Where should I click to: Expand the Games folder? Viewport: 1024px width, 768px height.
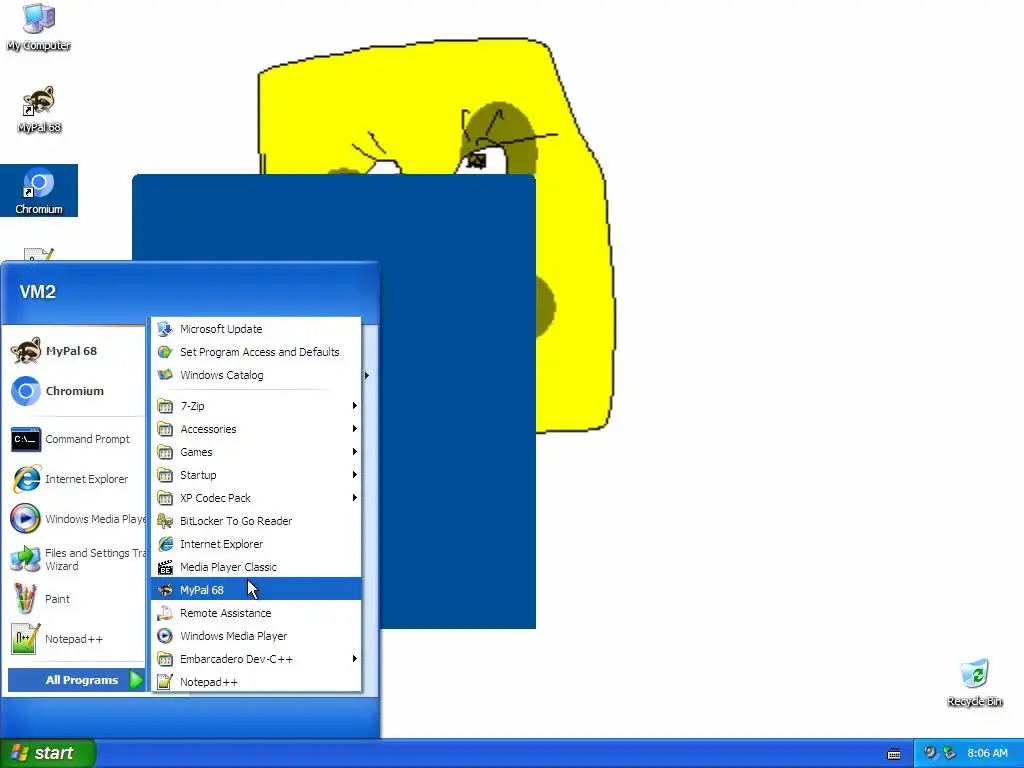pyautogui.click(x=256, y=452)
